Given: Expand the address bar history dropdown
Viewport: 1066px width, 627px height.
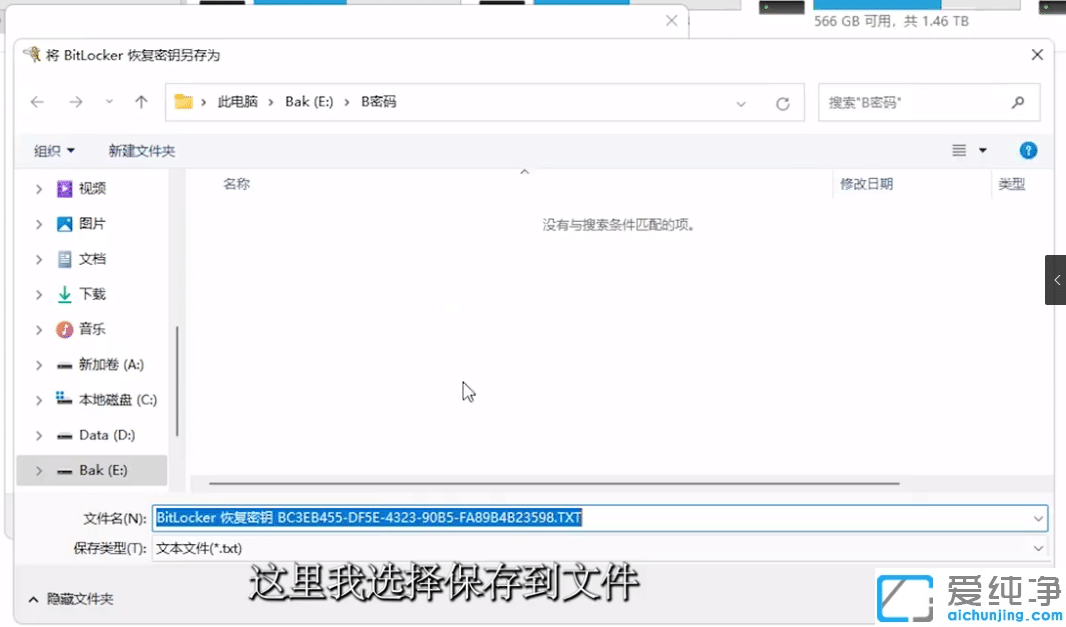Looking at the screenshot, I should [741, 103].
